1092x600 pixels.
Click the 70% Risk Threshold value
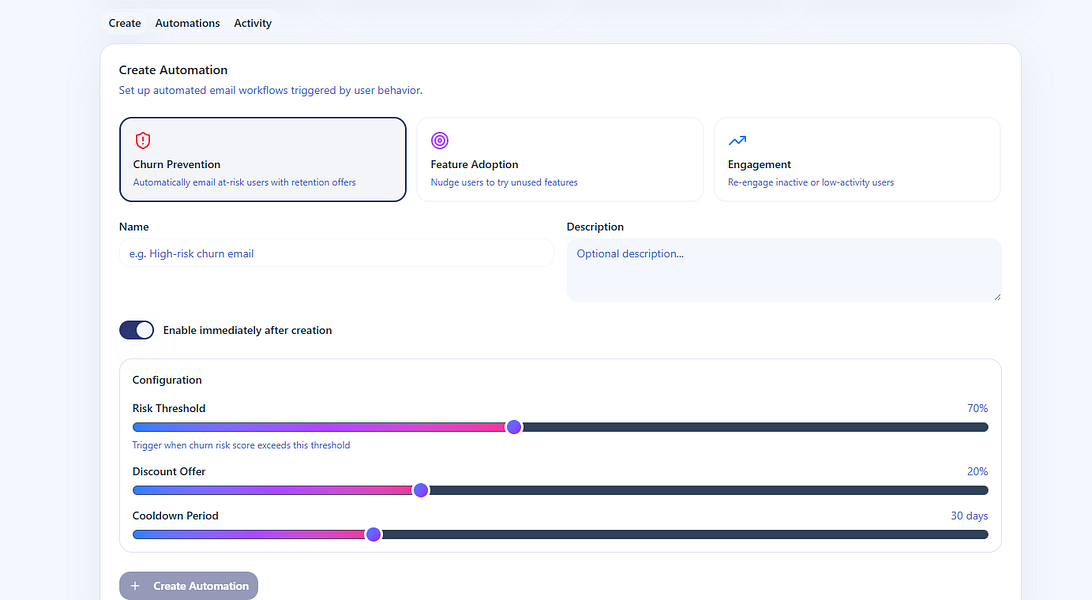pos(977,409)
